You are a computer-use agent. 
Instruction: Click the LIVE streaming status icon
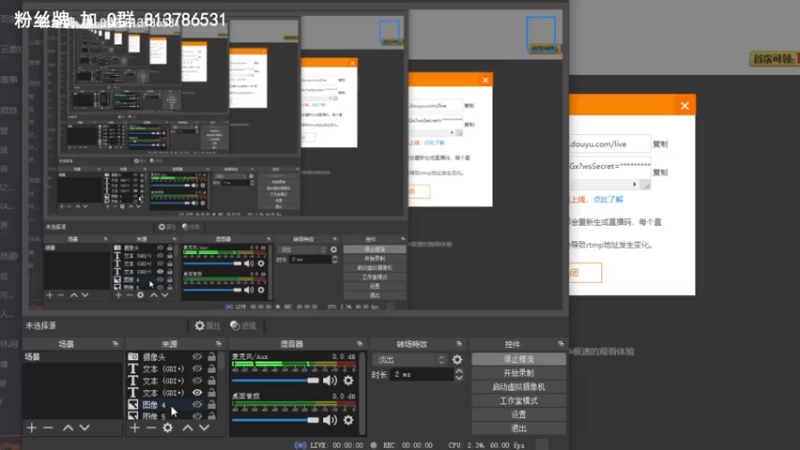pos(301,445)
